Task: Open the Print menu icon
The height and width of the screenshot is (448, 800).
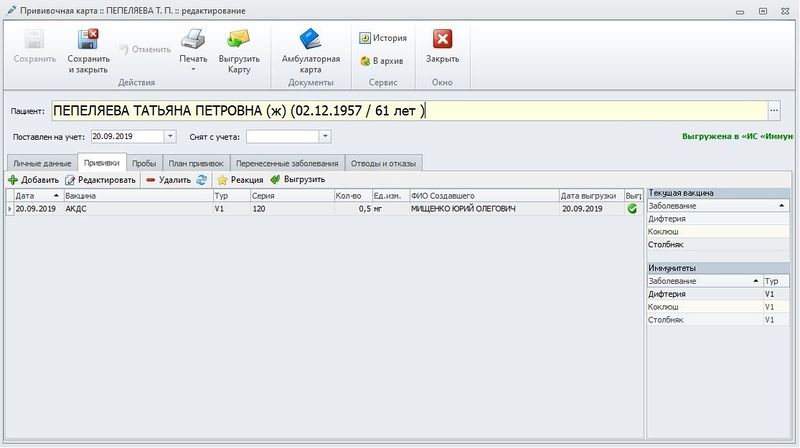Action: 193,40
